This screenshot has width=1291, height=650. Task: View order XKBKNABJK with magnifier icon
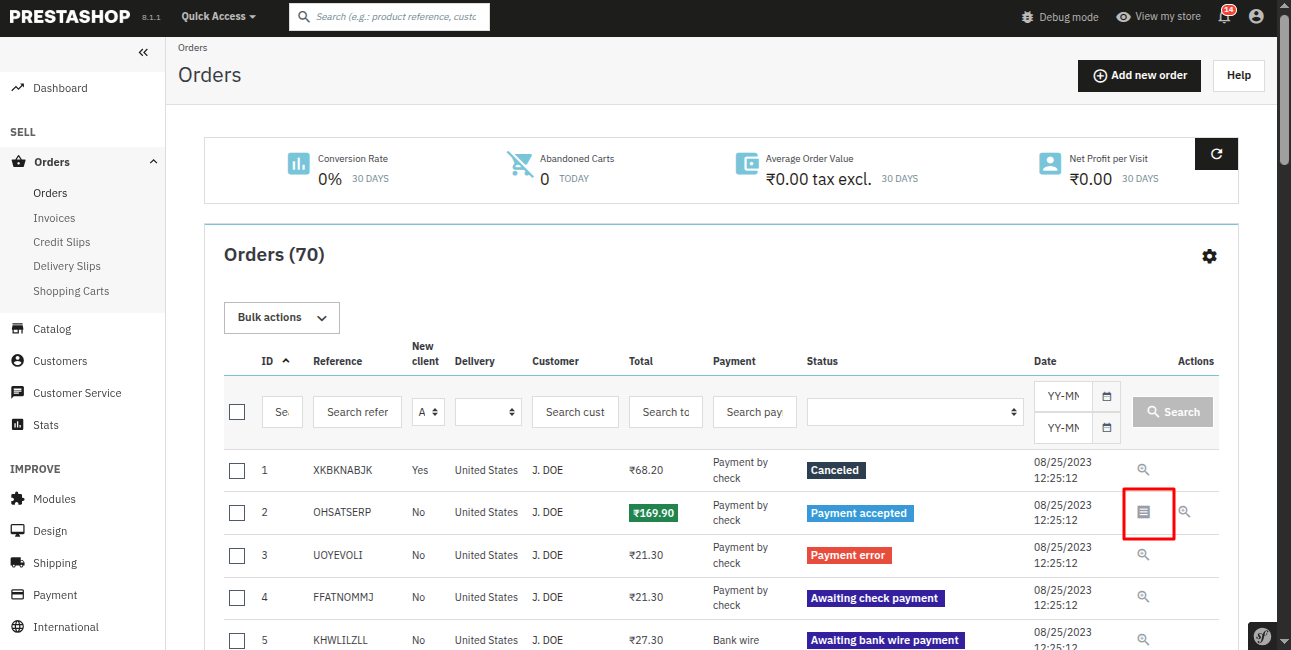[1143, 470]
